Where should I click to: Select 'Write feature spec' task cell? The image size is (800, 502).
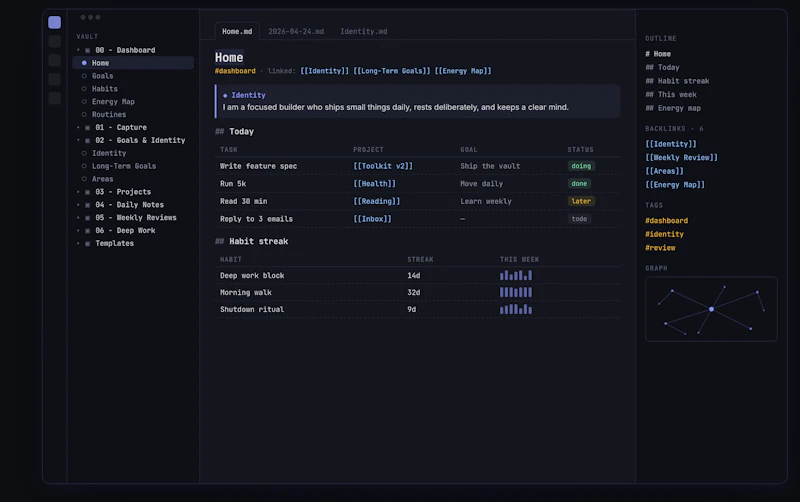258,166
